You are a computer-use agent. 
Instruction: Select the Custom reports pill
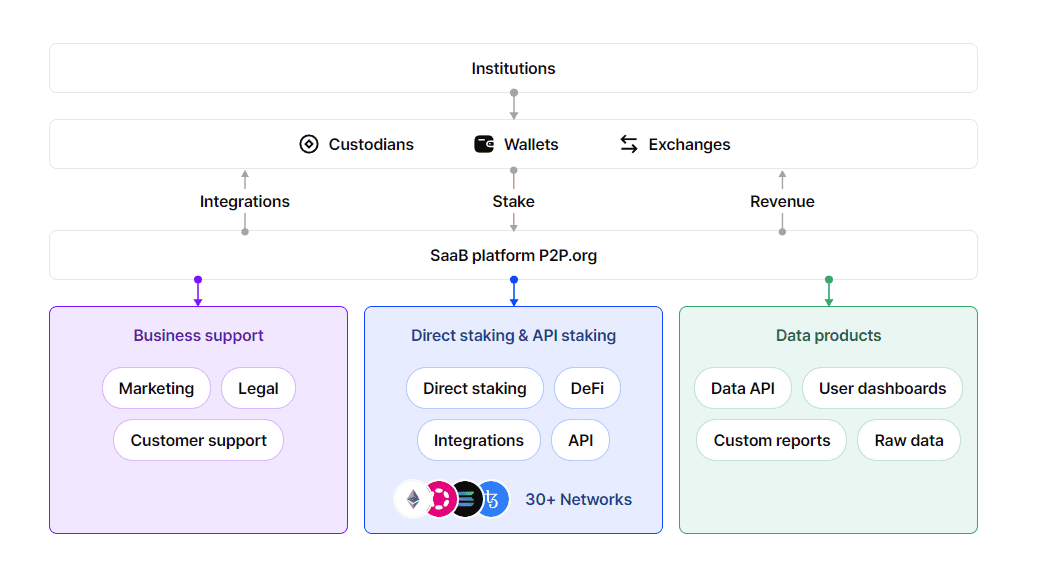tap(771, 440)
